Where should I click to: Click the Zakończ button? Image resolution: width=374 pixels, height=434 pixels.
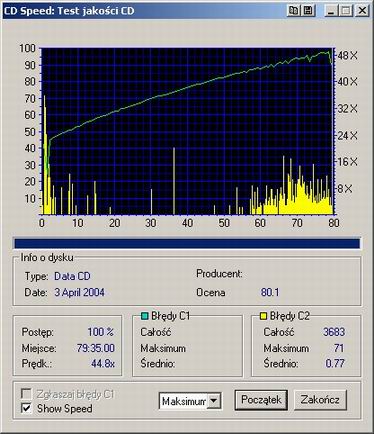[320, 400]
